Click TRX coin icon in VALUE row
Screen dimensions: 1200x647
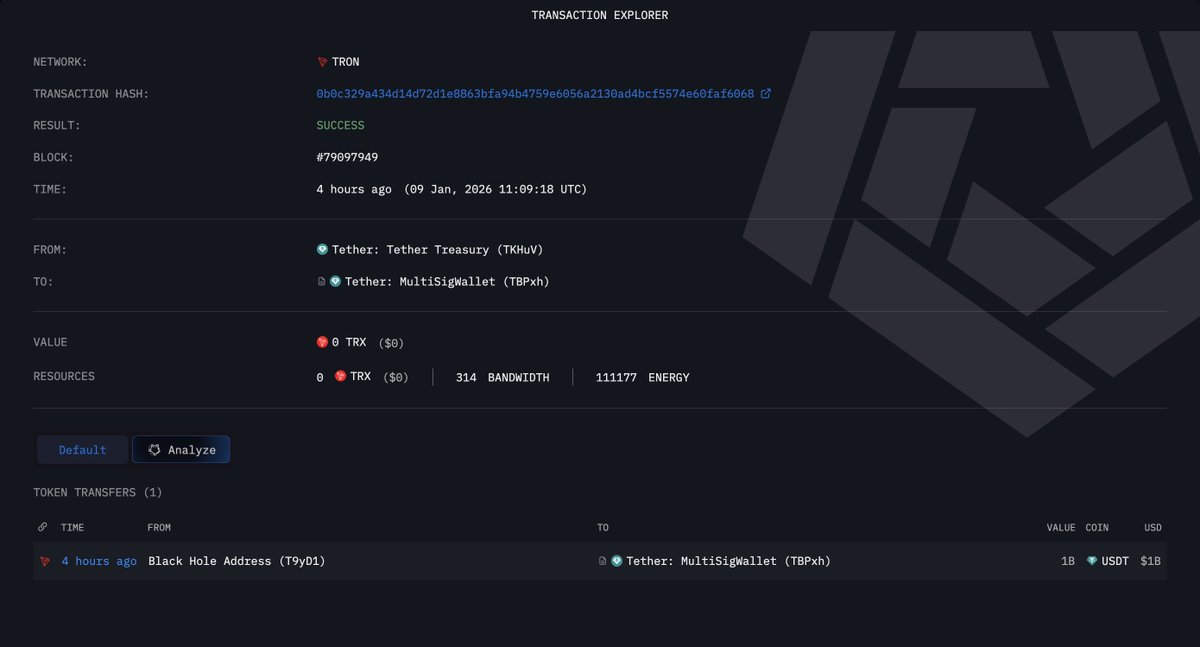pos(322,342)
